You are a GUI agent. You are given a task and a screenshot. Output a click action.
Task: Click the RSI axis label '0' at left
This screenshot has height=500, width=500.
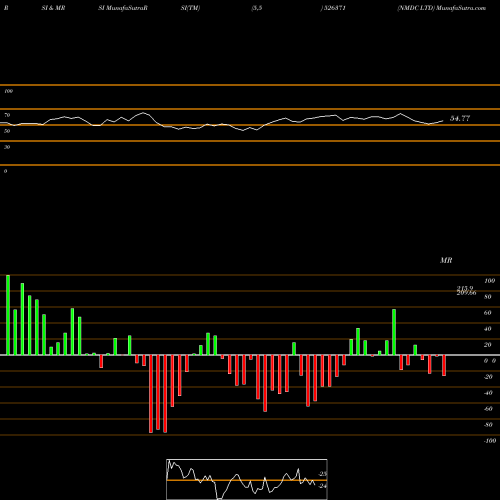[x=5, y=171]
